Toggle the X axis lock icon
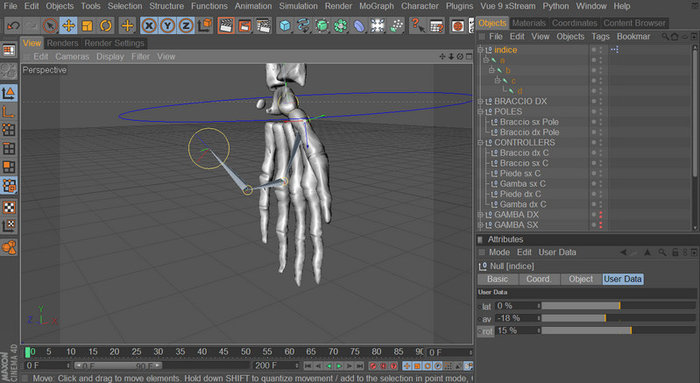Image resolution: width=700 pixels, height=383 pixels. tap(149, 25)
